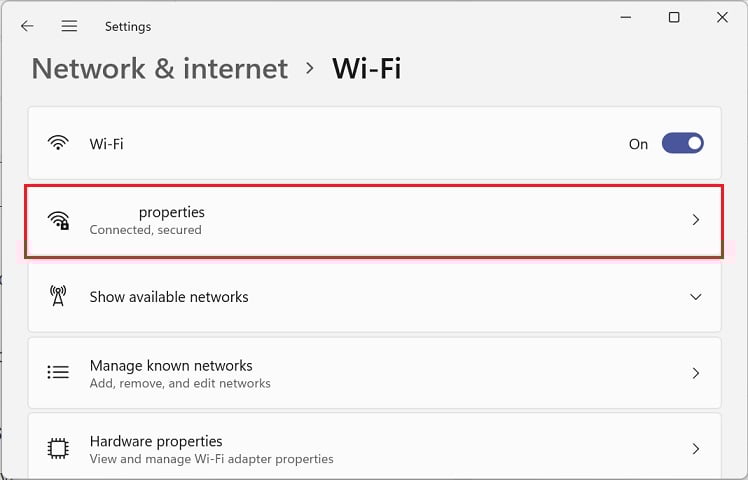This screenshot has height=480, width=748.
Task: Click the secured Wi-Fi lock icon
Action: pyautogui.click(x=58, y=220)
